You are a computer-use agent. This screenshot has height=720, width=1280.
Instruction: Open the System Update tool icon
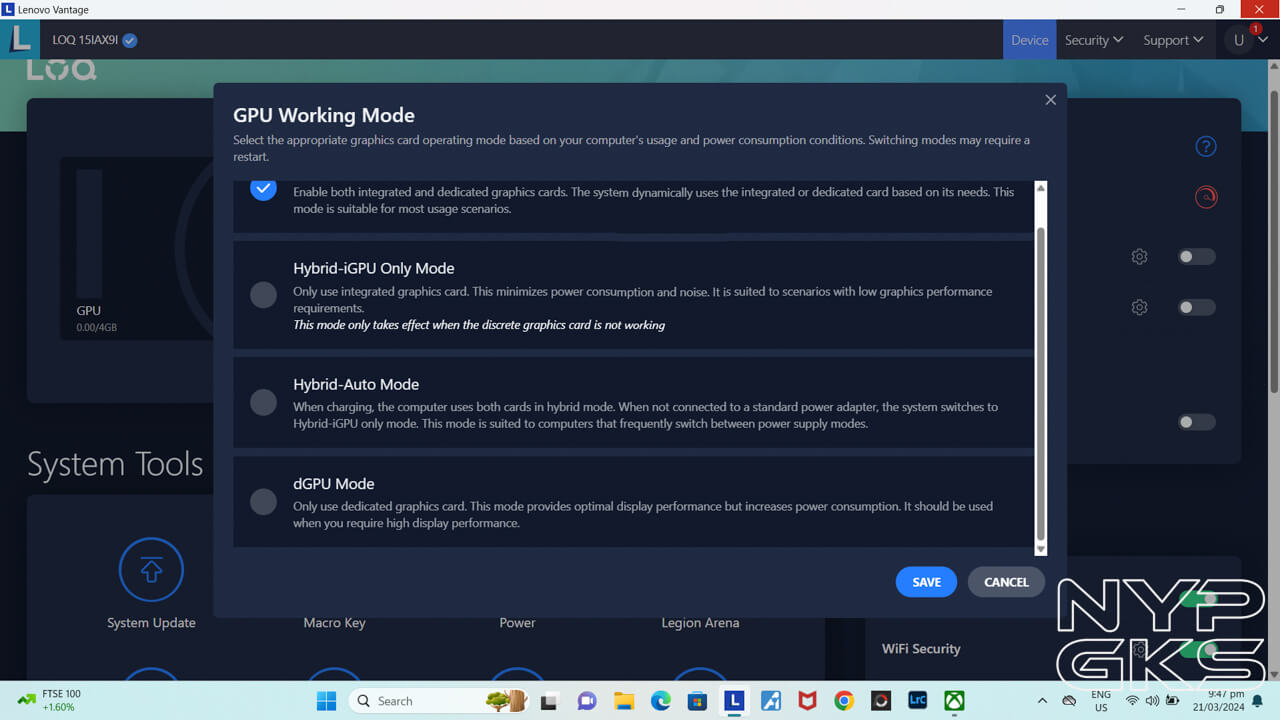151,570
